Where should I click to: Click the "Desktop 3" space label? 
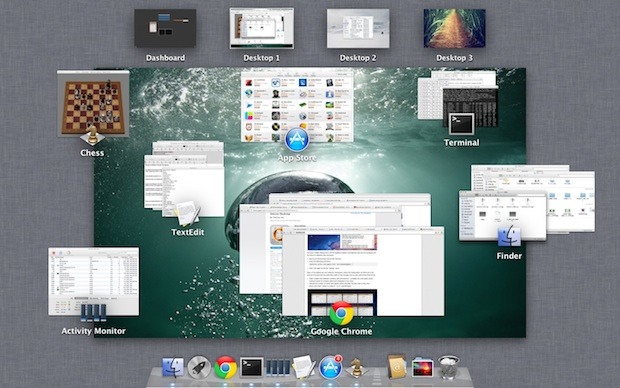(x=455, y=58)
